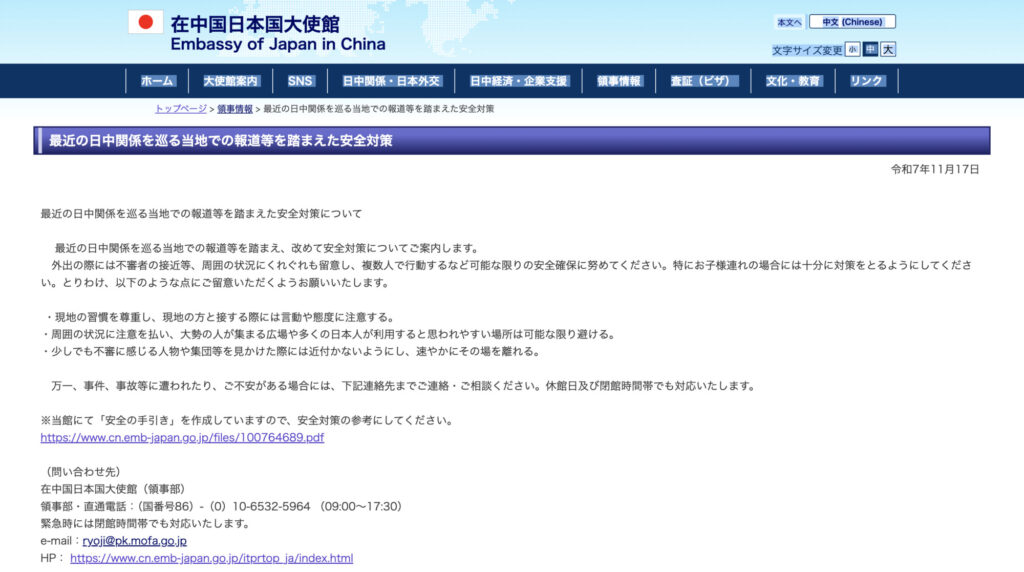The width and height of the screenshot is (1024, 572).
Task: Set text size to small (小)
Action: (x=852, y=49)
